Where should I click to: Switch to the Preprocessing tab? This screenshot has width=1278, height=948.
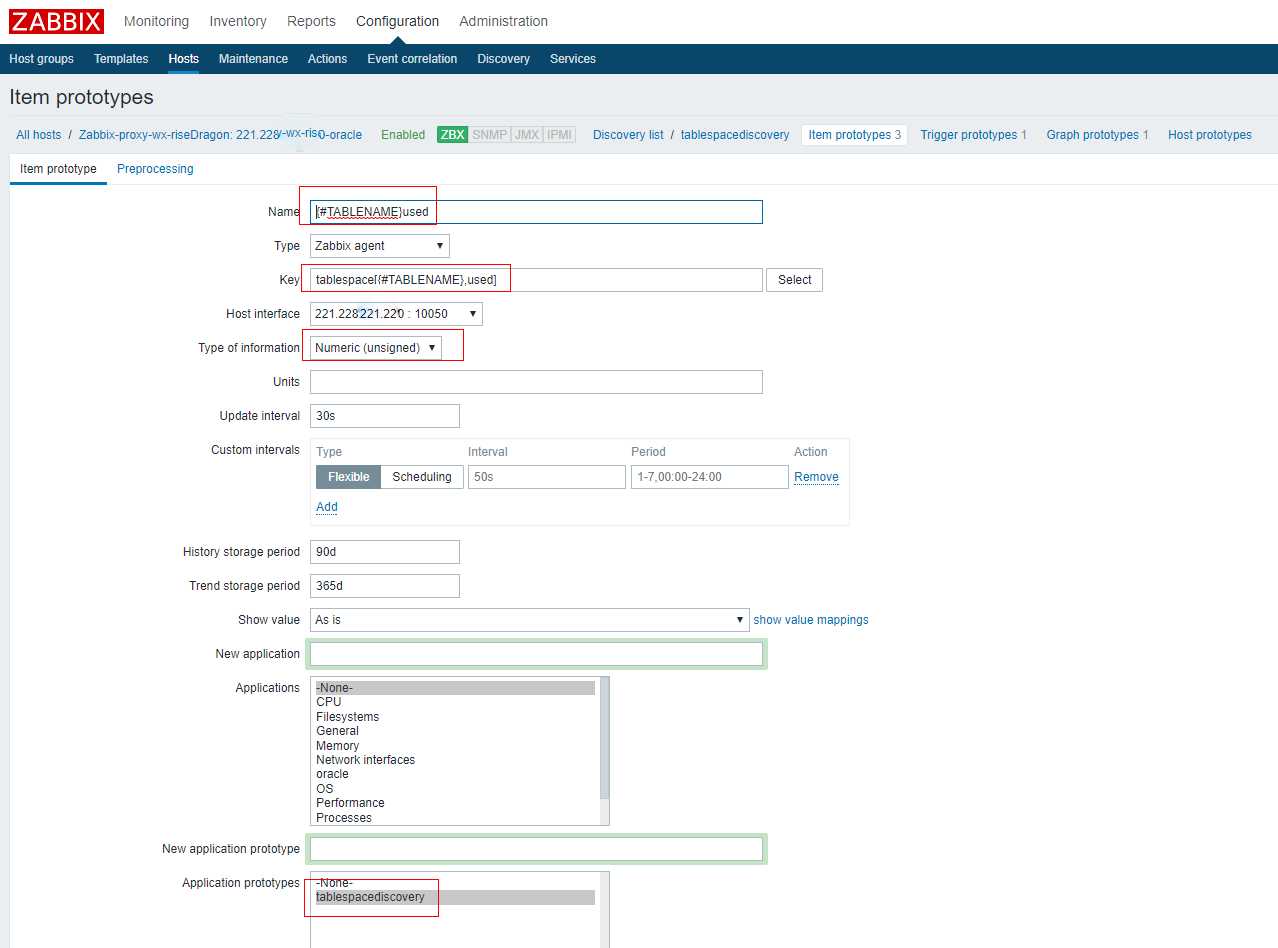(x=155, y=169)
